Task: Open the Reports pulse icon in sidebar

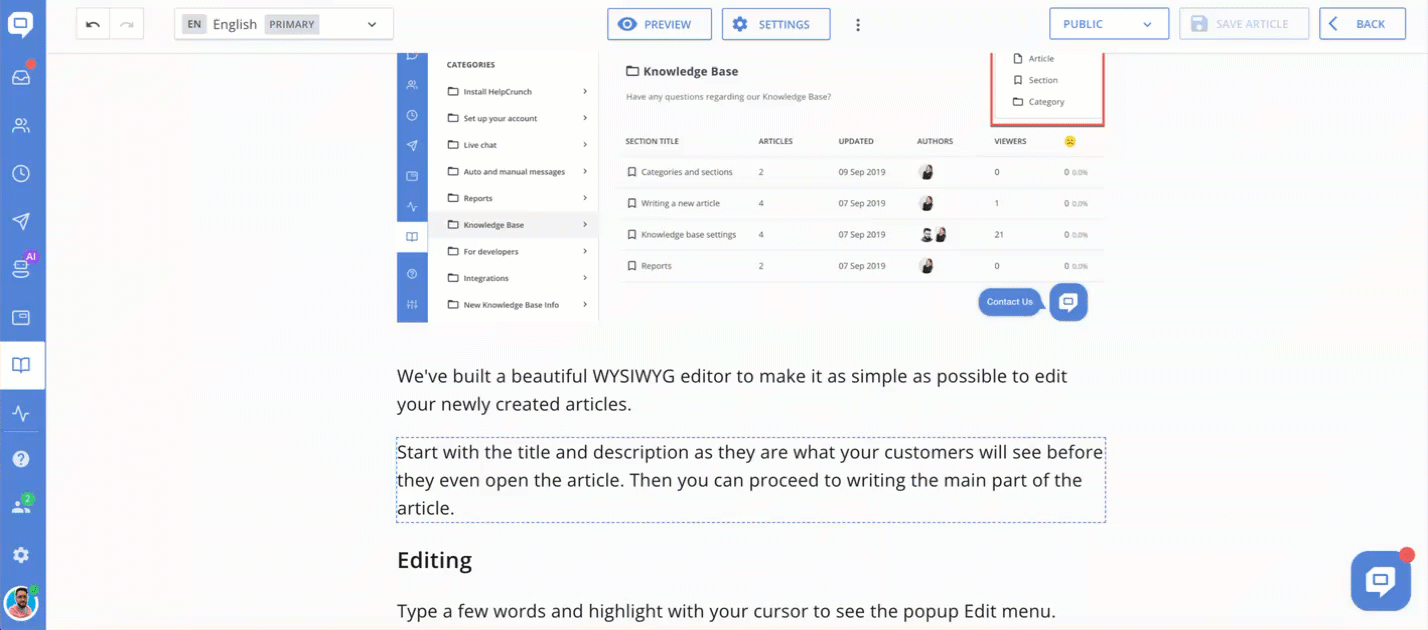Action: 21,413
